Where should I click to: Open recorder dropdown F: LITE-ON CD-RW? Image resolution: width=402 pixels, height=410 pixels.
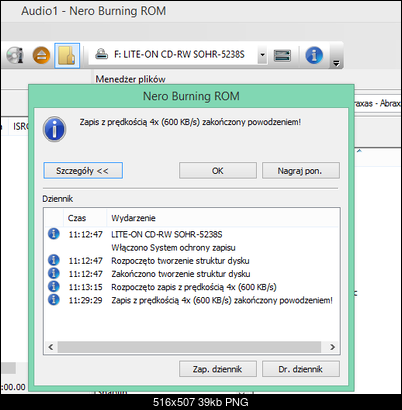pyautogui.click(x=262, y=55)
